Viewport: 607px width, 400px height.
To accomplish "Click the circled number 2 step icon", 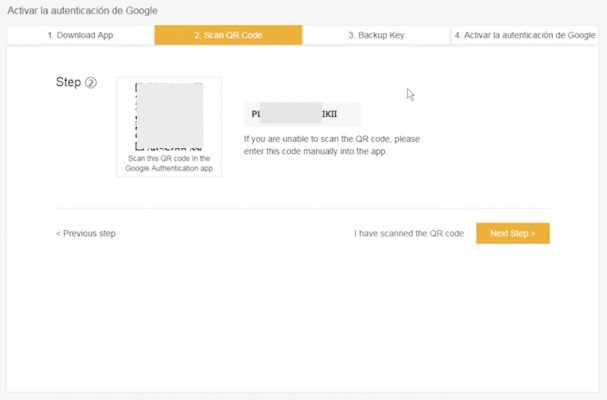I will (90, 83).
